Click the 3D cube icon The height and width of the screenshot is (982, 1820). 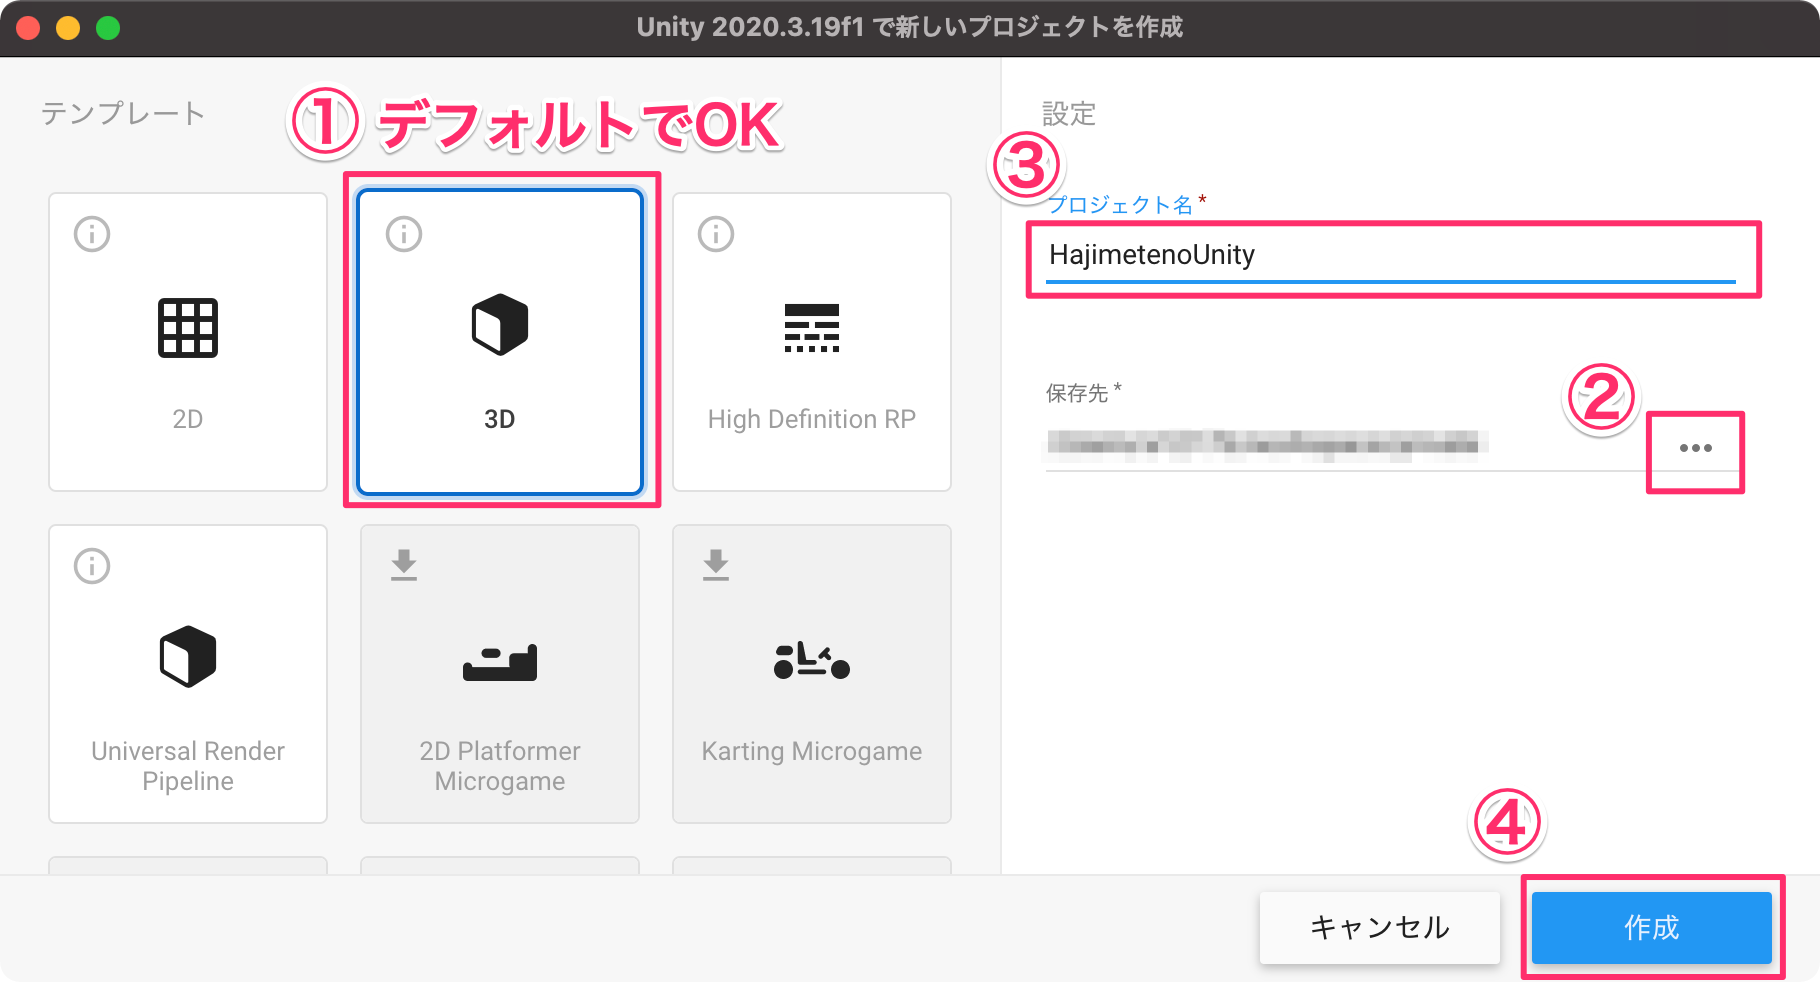(500, 325)
